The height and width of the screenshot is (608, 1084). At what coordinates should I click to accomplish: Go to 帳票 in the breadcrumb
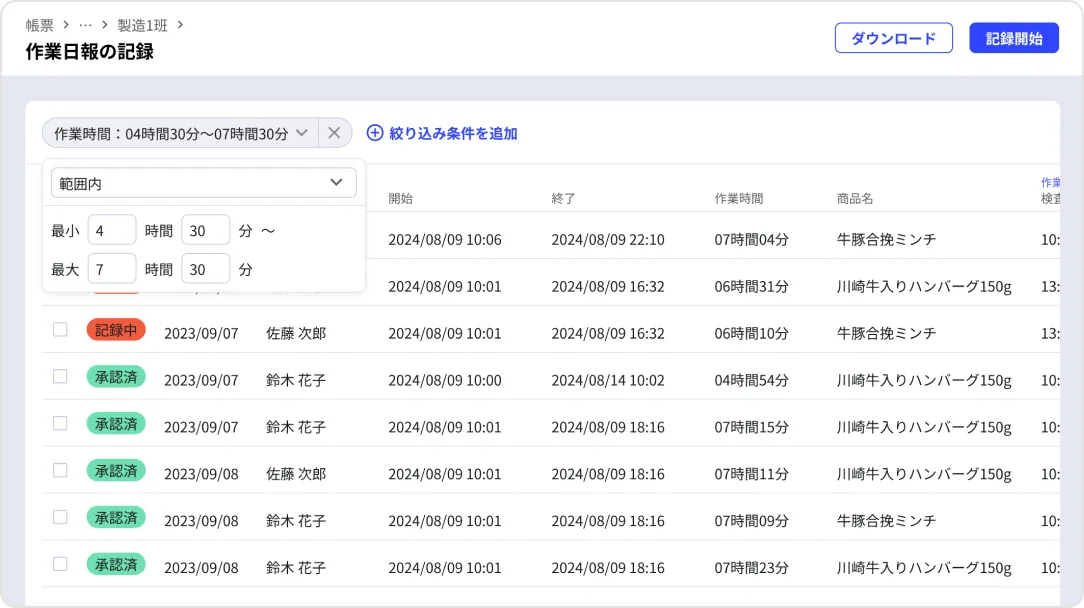(40, 25)
